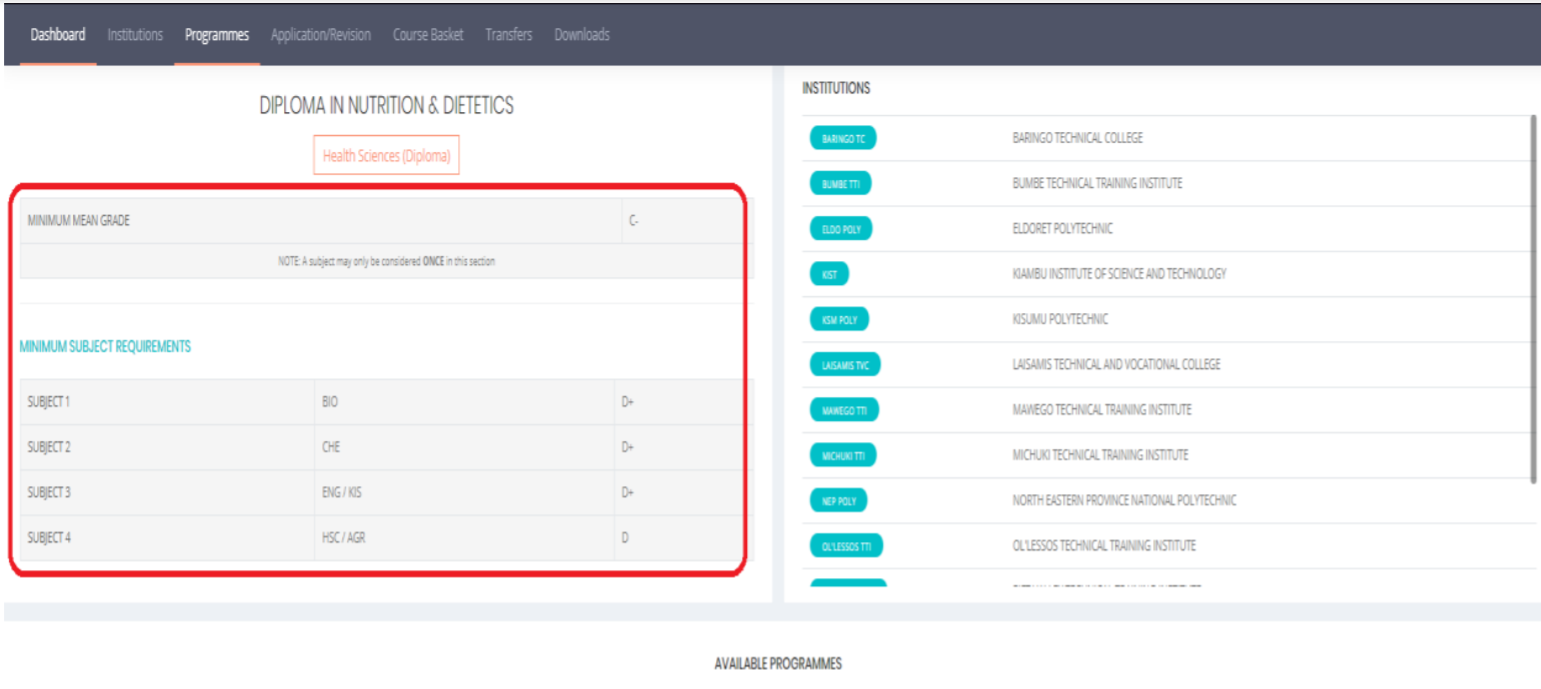Switch to the Dashboard tab

(x=57, y=34)
